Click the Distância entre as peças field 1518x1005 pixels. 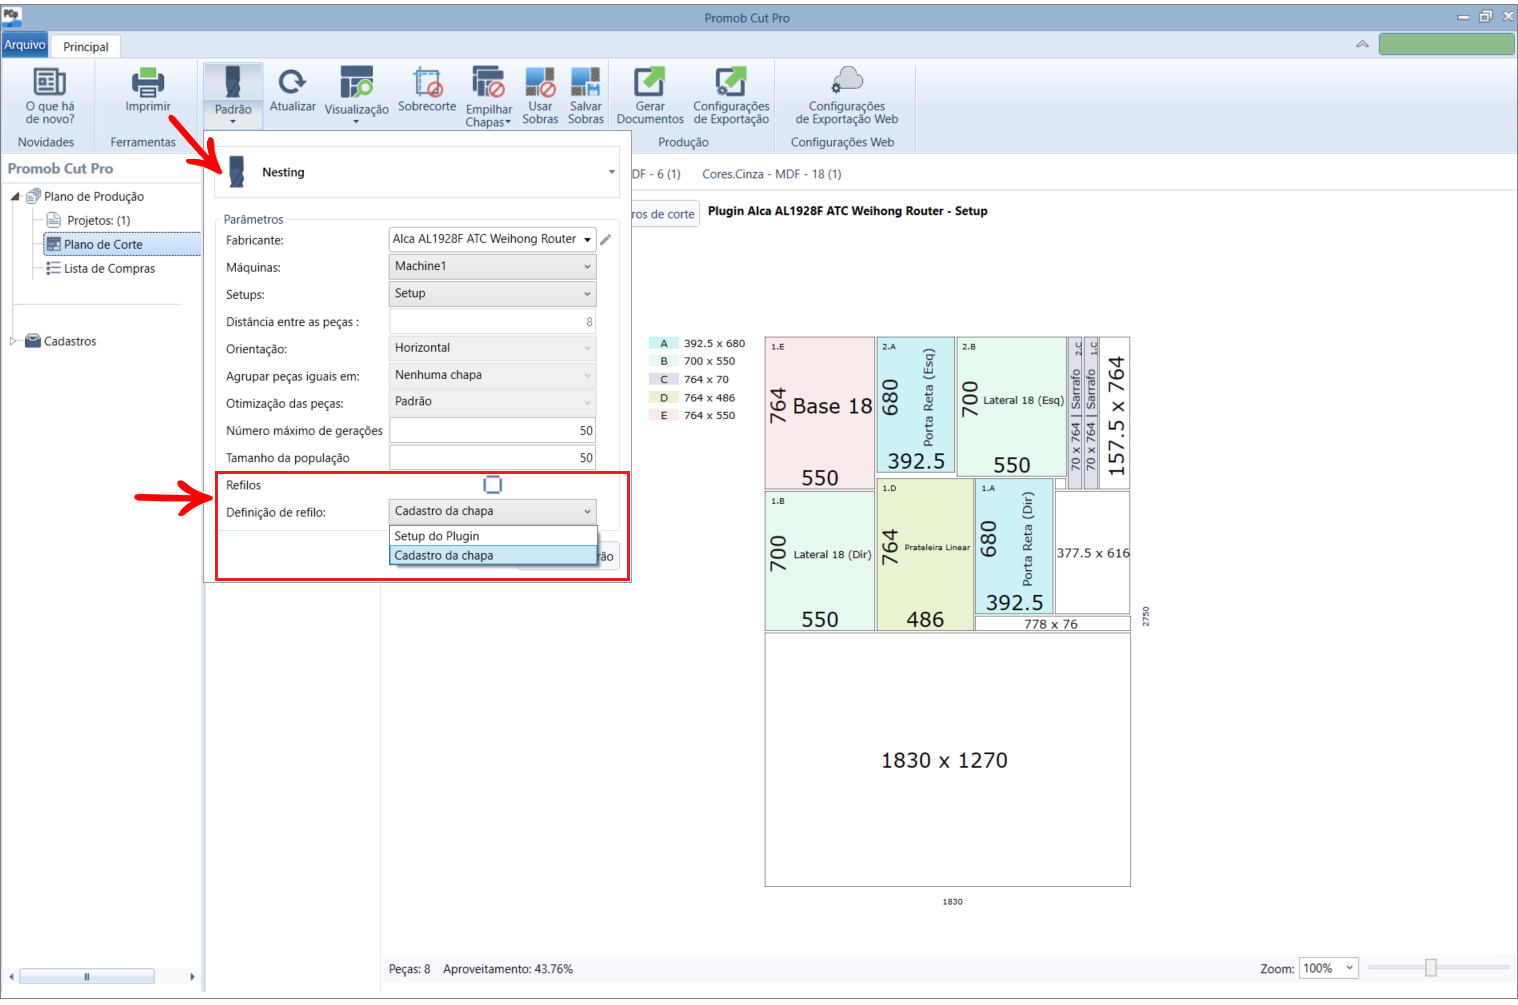click(x=492, y=321)
